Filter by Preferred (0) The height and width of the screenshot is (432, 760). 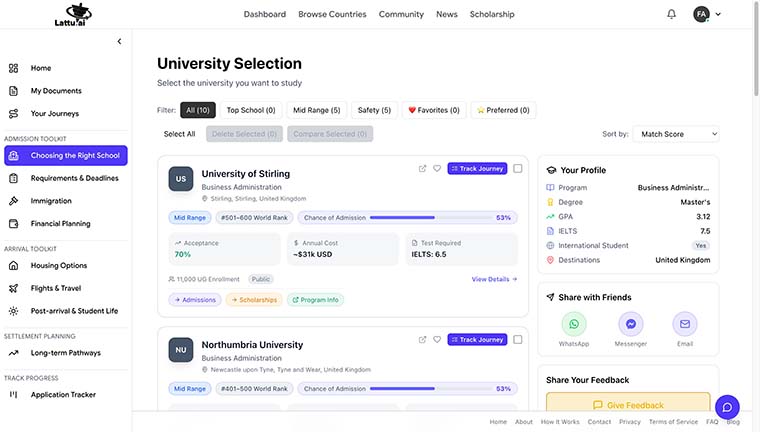503,110
